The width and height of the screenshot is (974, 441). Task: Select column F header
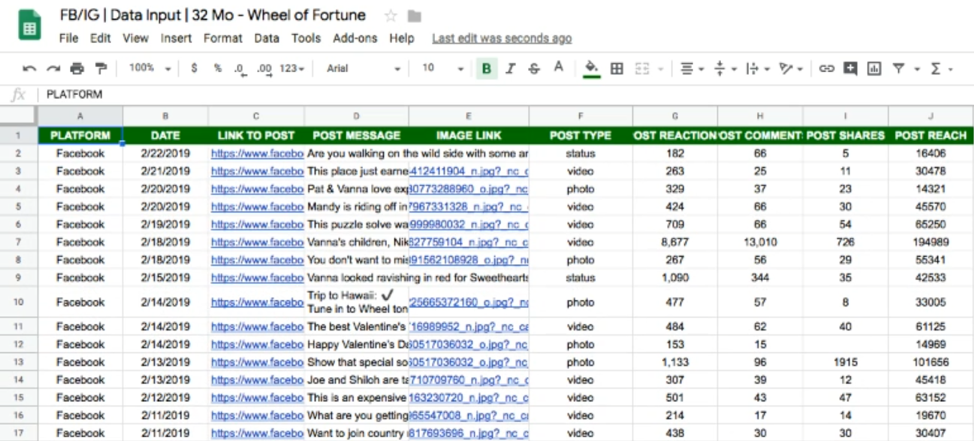coord(581,116)
